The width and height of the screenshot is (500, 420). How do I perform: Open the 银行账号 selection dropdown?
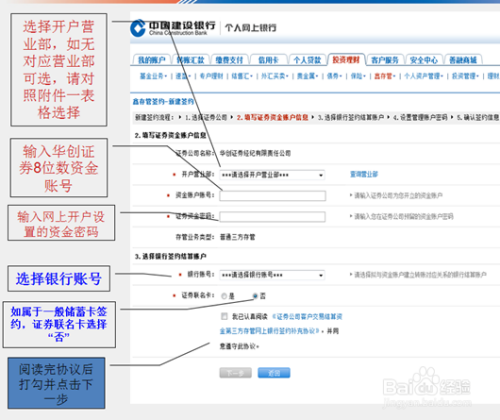272,275
